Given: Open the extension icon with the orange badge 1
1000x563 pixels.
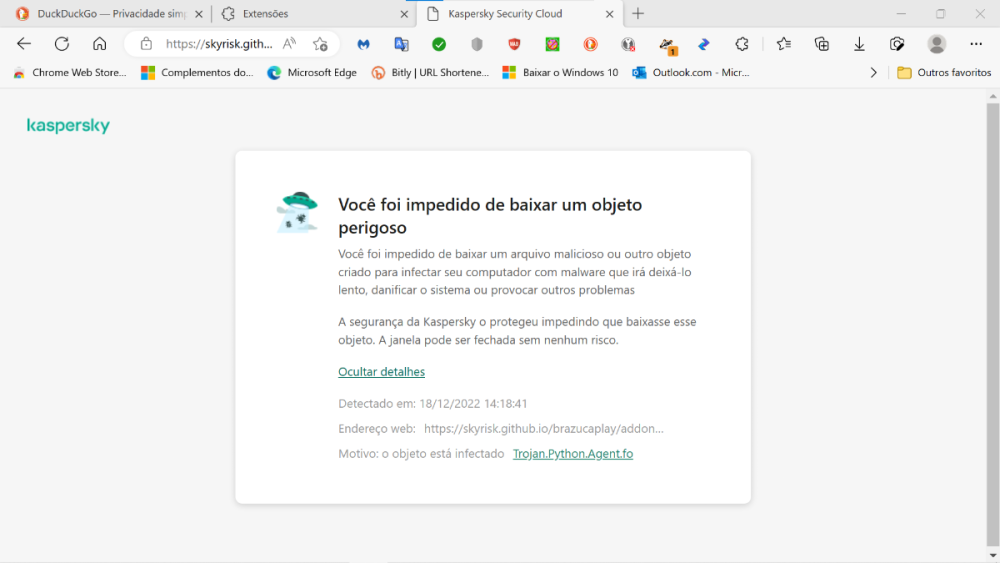Looking at the screenshot, I should click(667, 45).
